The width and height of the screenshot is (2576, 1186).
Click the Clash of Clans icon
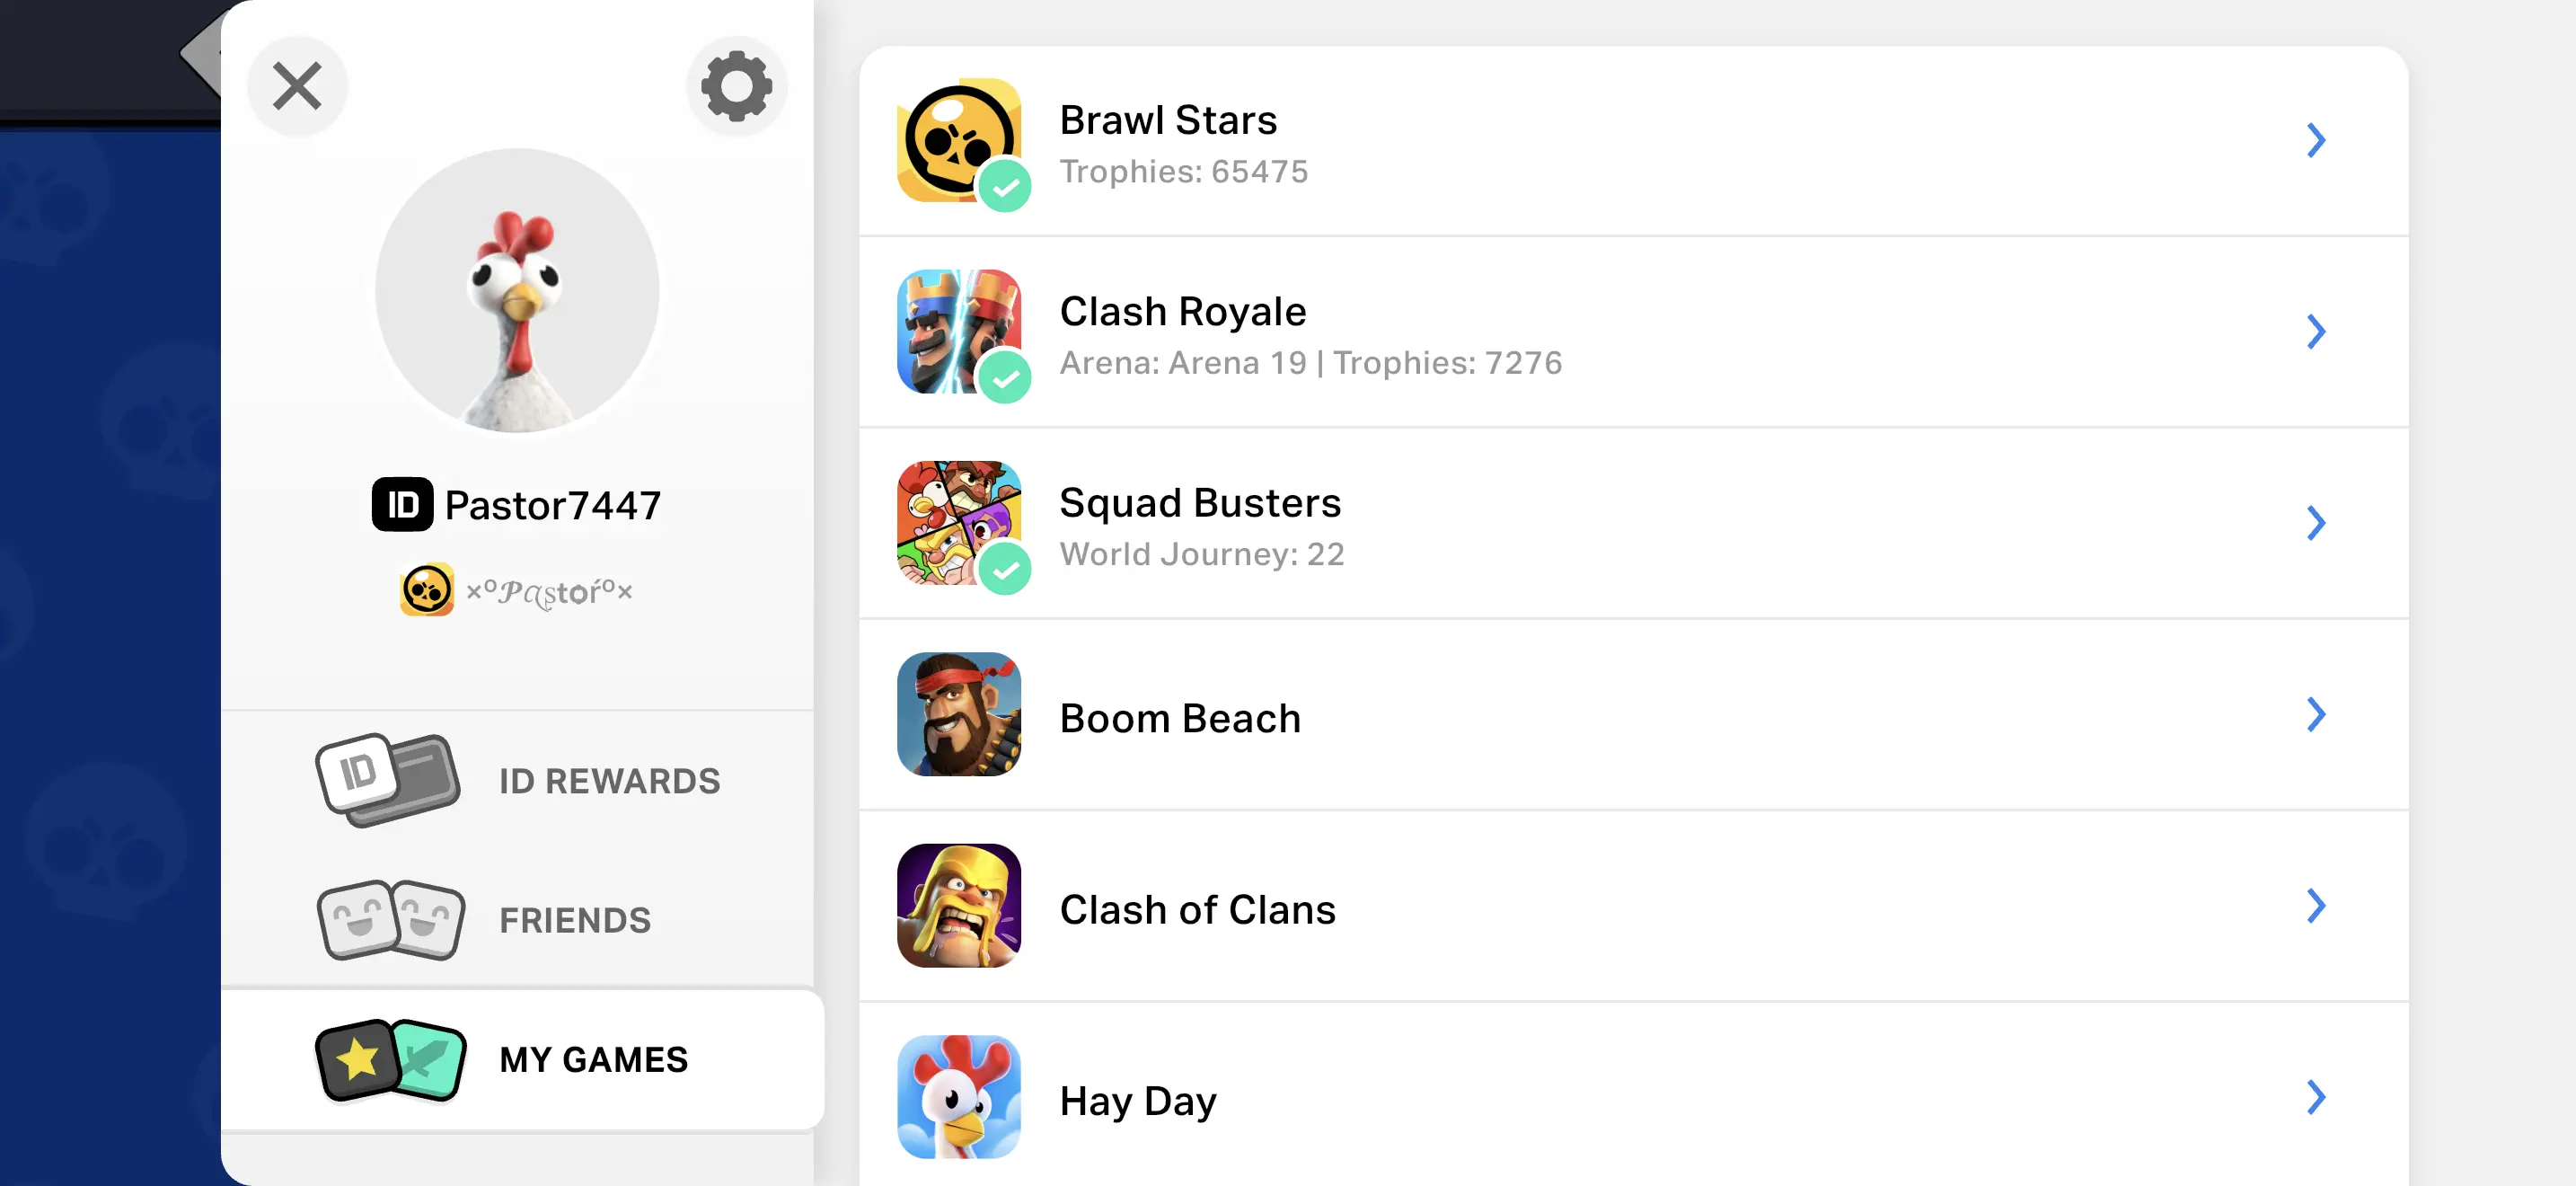(x=958, y=906)
